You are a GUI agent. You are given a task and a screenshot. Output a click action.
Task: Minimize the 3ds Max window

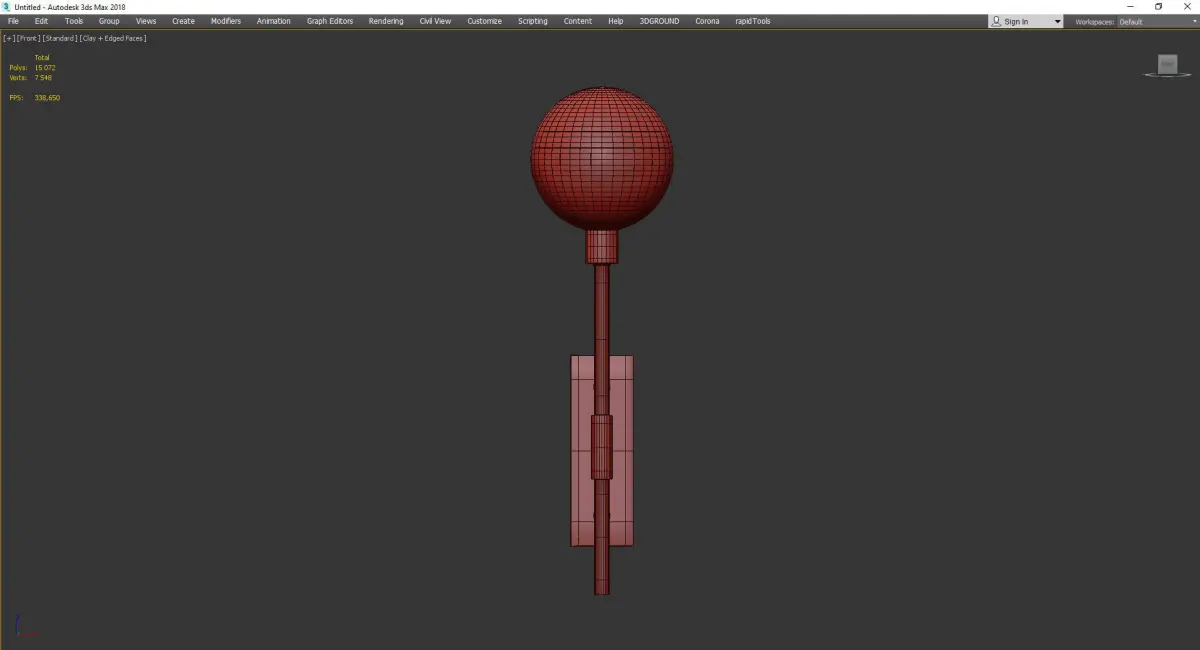tap(1130, 7)
